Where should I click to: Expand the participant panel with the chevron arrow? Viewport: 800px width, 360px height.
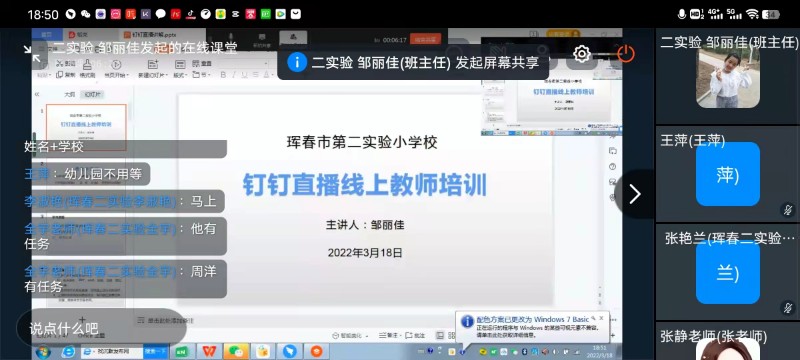pyautogui.click(x=635, y=194)
